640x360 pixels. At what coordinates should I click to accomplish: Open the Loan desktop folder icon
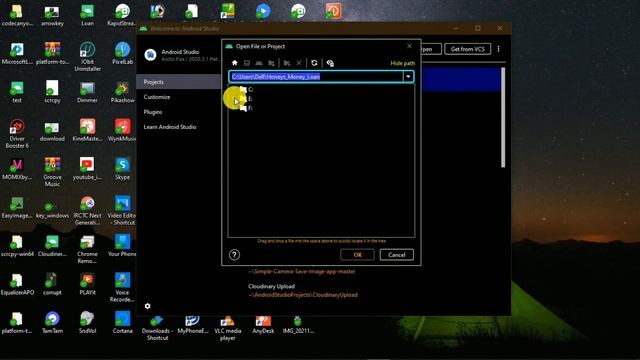[87, 15]
